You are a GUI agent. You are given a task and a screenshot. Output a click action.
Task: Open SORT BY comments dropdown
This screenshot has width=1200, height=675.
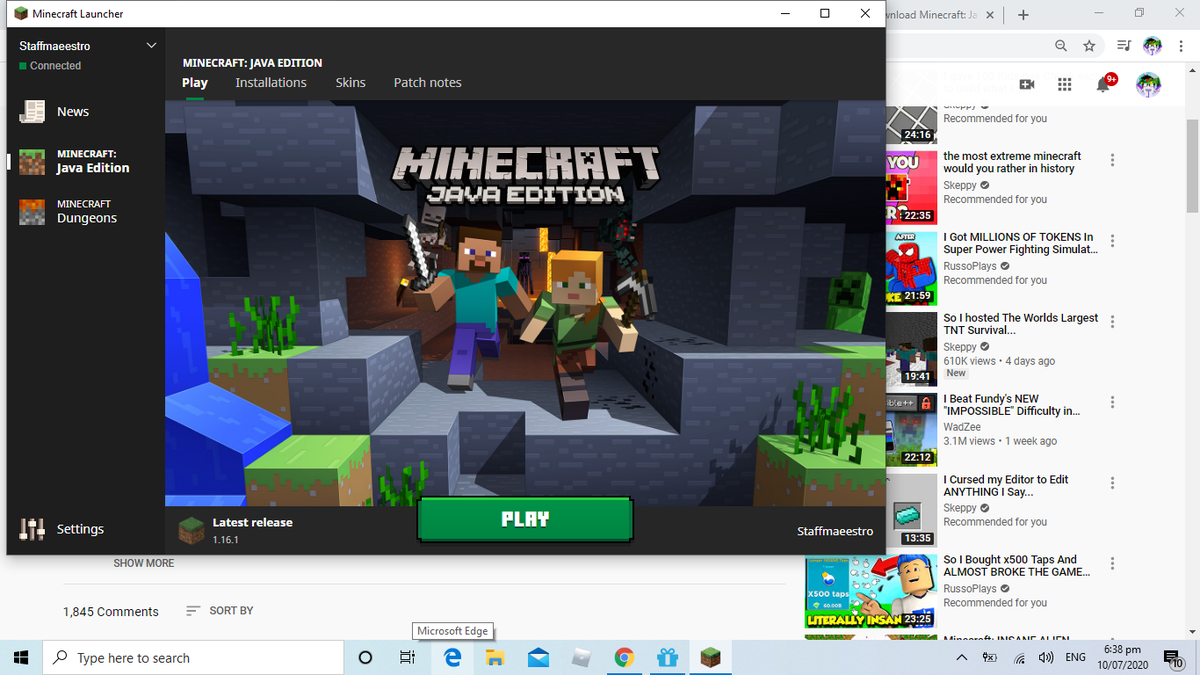click(220, 610)
